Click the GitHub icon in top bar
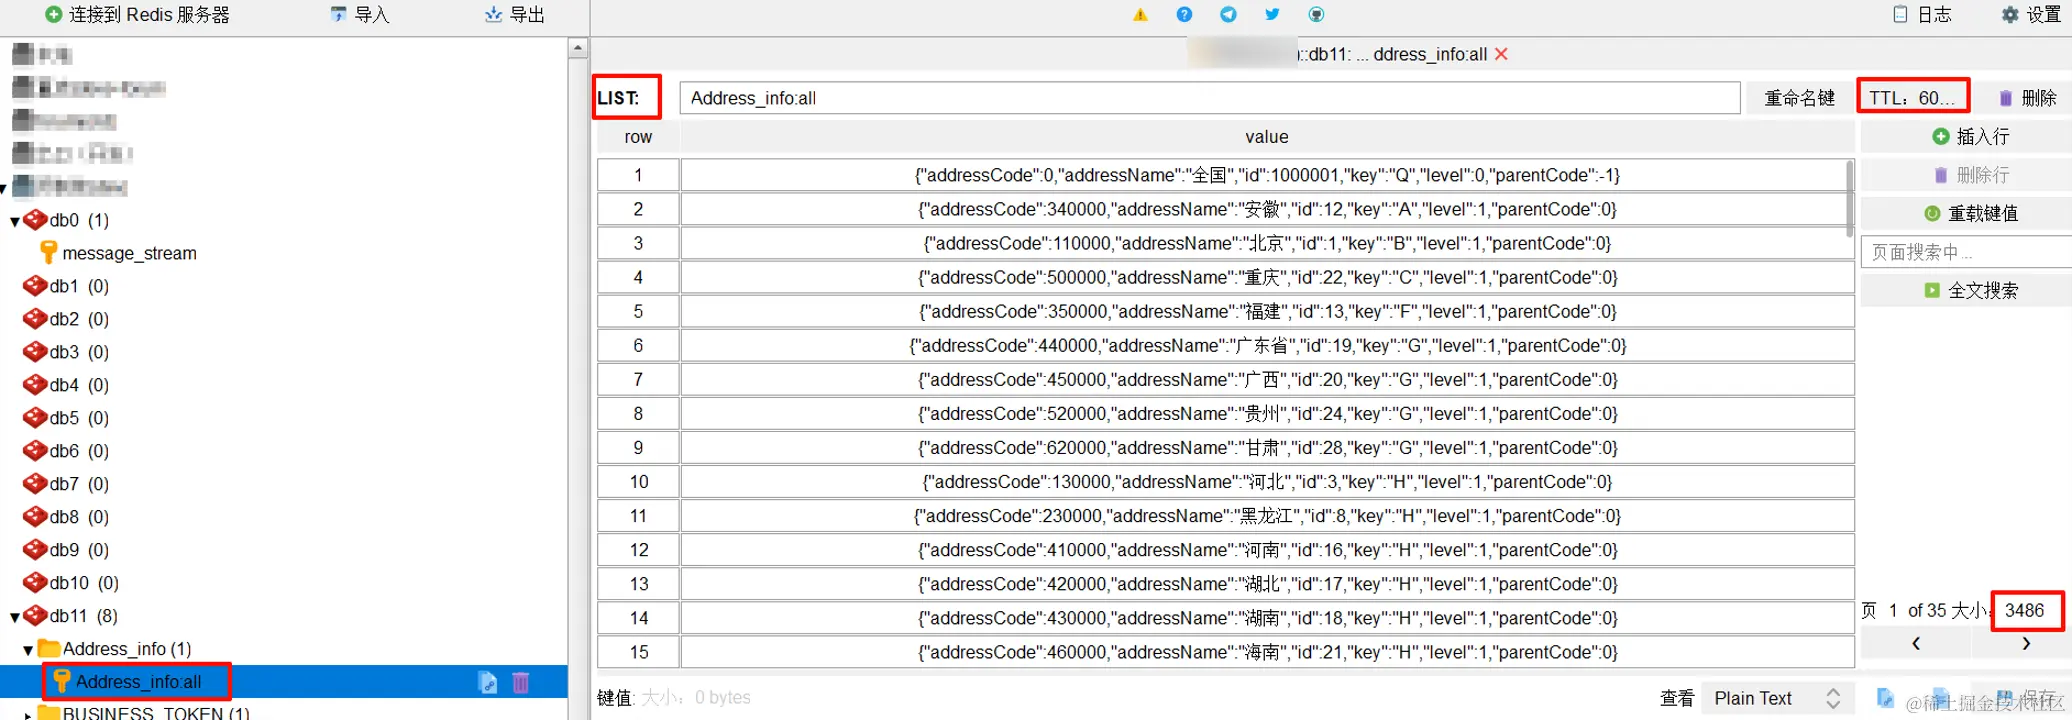This screenshot has height=720, width=2072. 1316,15
